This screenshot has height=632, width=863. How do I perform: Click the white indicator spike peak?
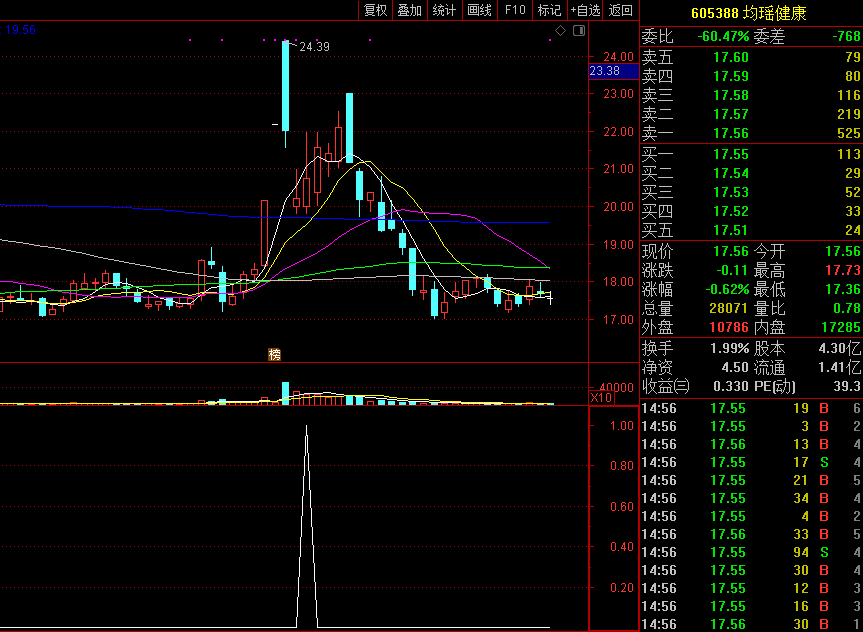tap(307, 427)
